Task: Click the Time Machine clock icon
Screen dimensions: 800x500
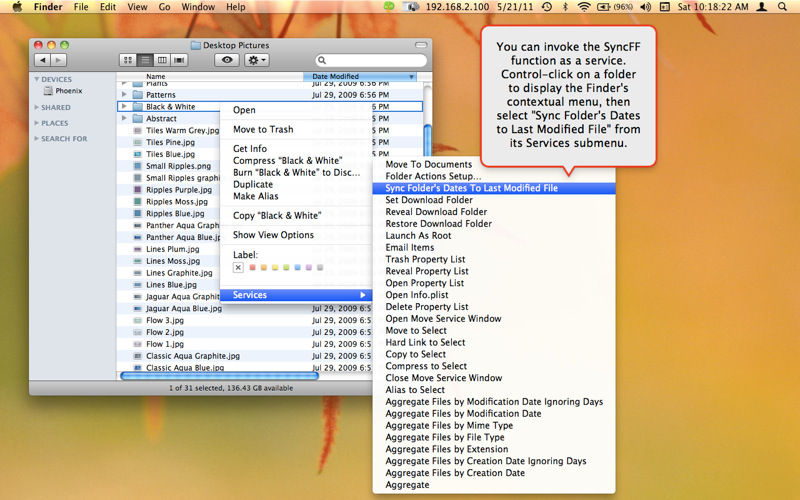Action: click(547, 7)
